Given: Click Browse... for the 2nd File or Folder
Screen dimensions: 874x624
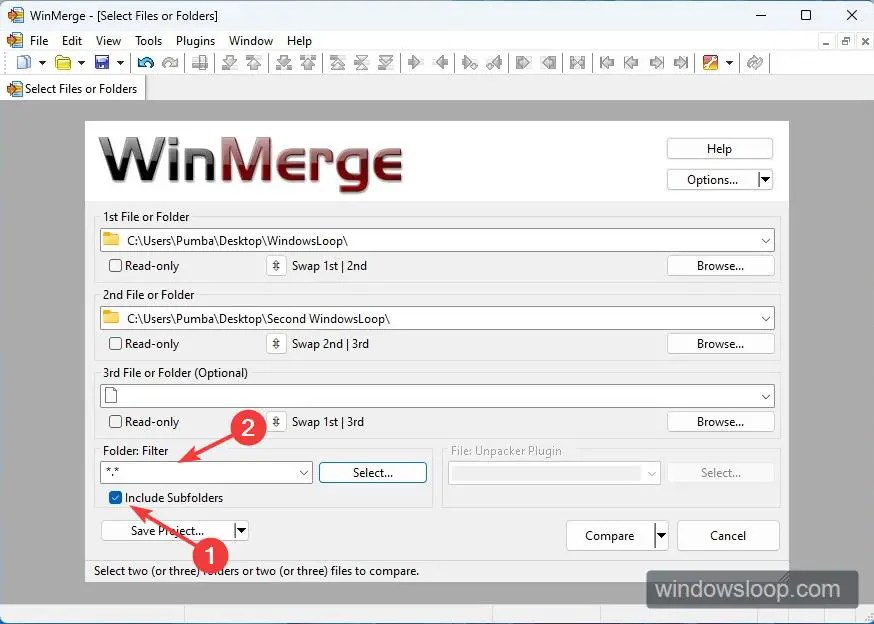Looking at the screenshot, I should (720, 344).
